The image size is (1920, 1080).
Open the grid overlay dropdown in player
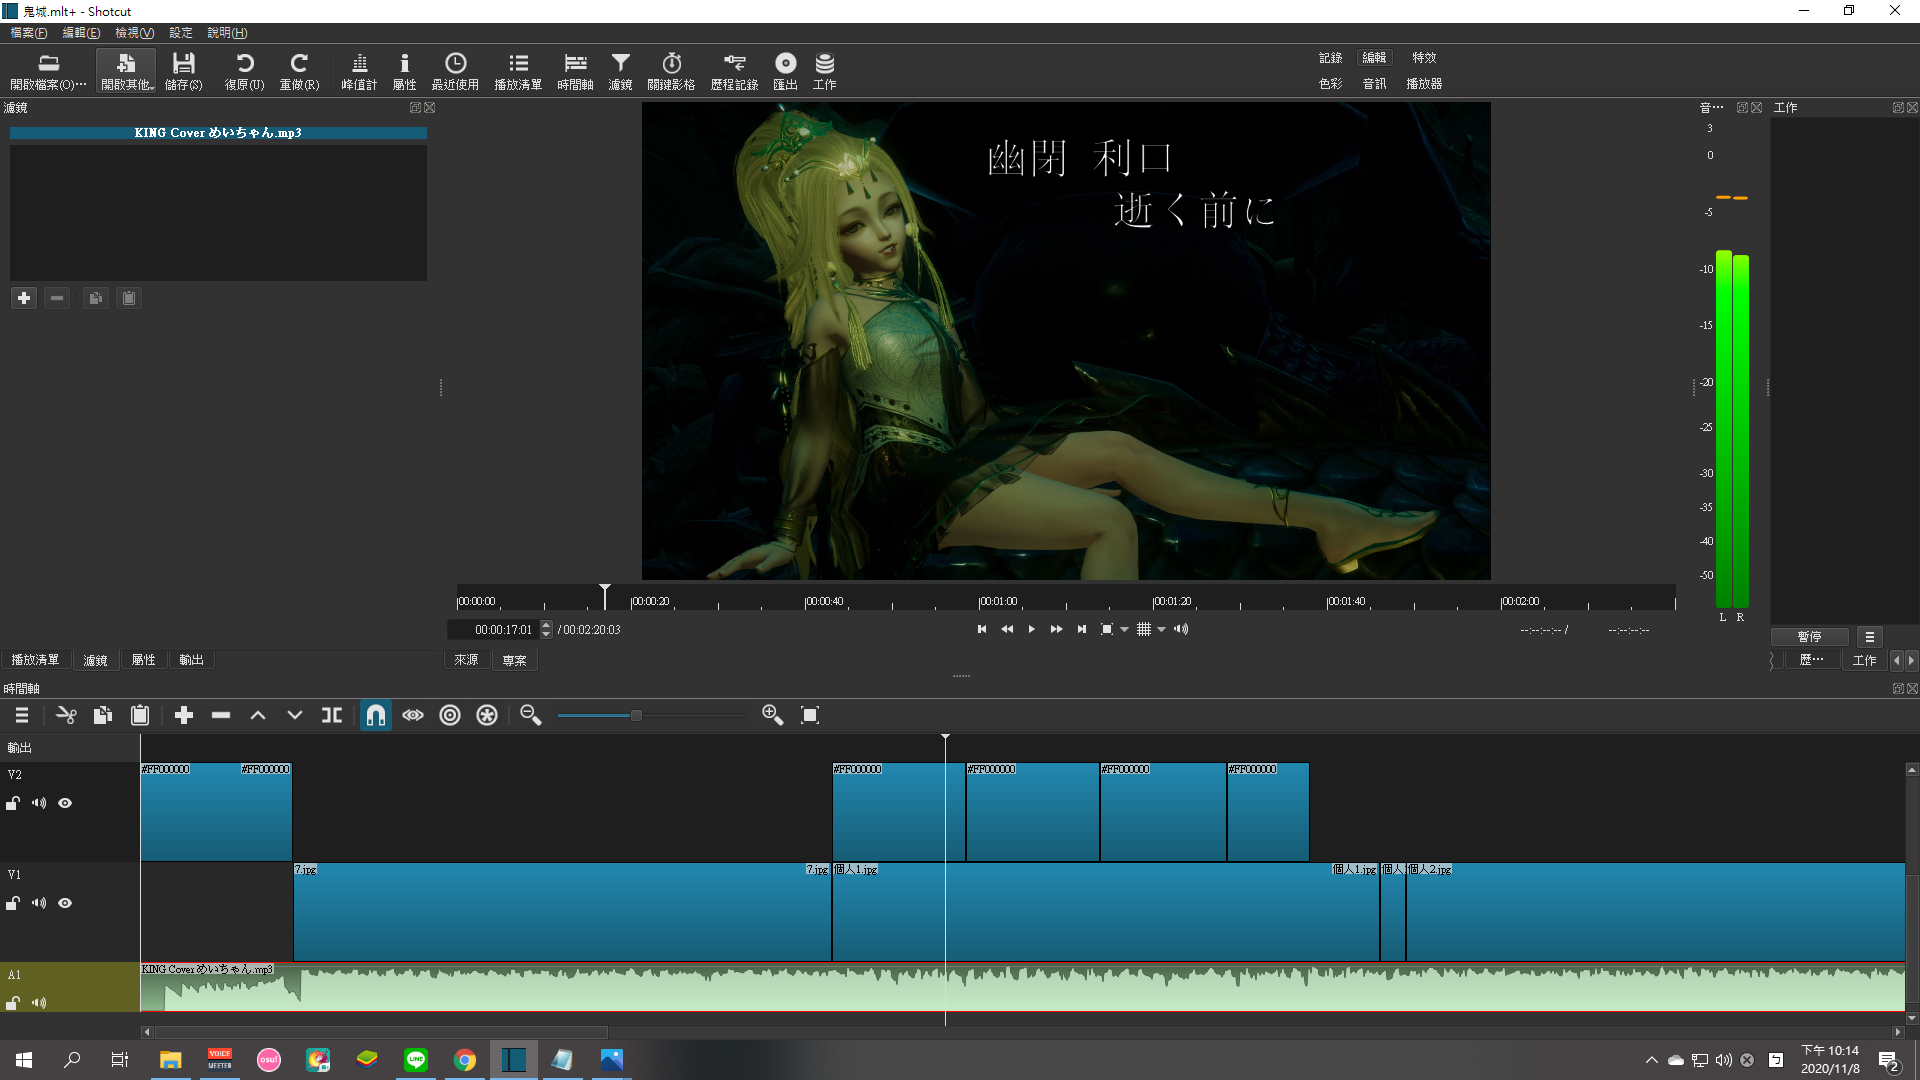(x=1162, y=629)
